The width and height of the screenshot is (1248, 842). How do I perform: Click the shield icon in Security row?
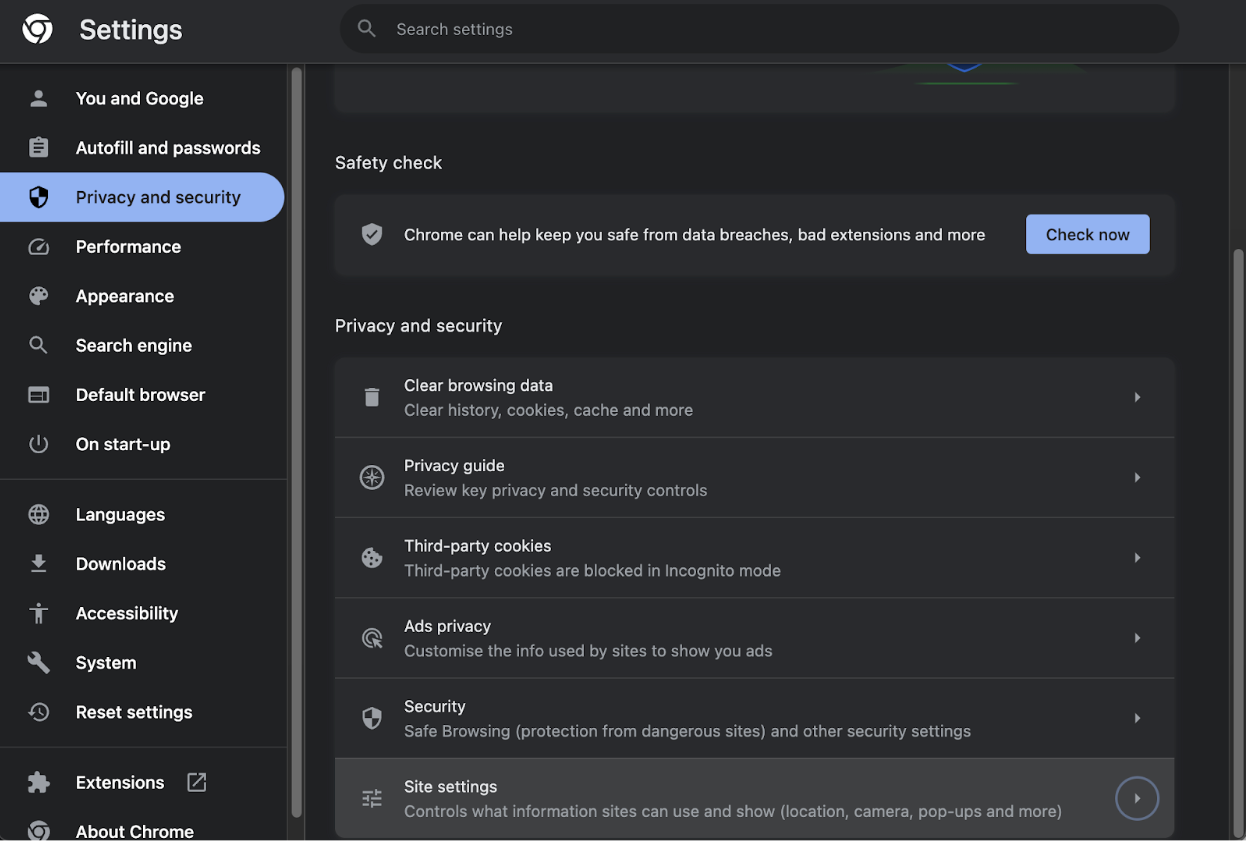tap(372, 718)
